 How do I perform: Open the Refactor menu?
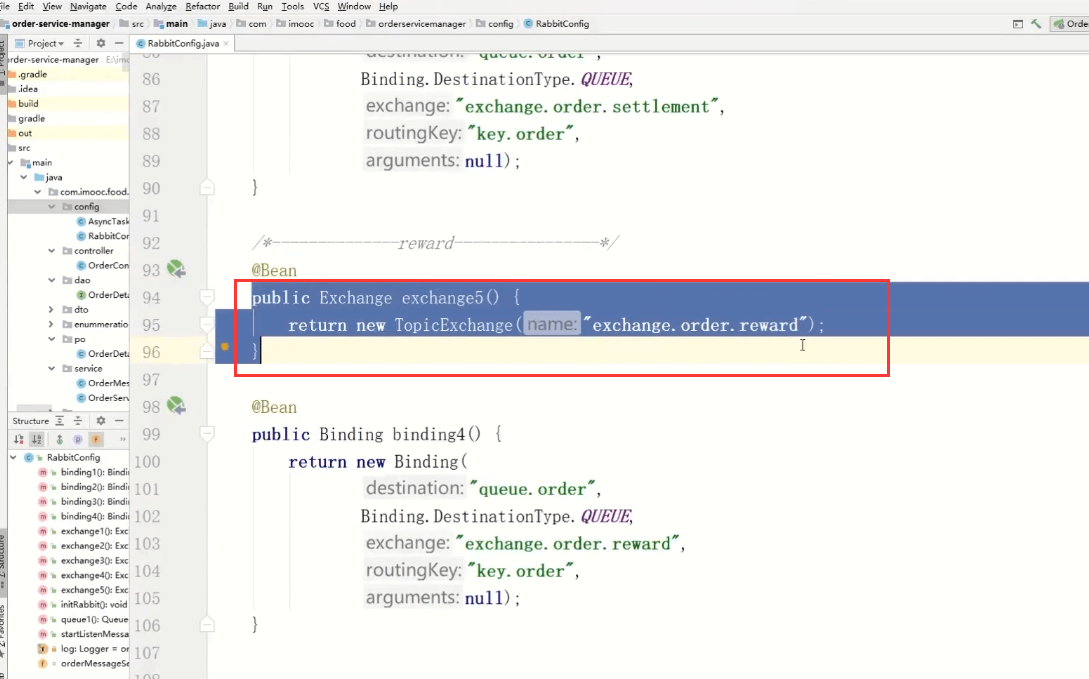tap(203, 6)
